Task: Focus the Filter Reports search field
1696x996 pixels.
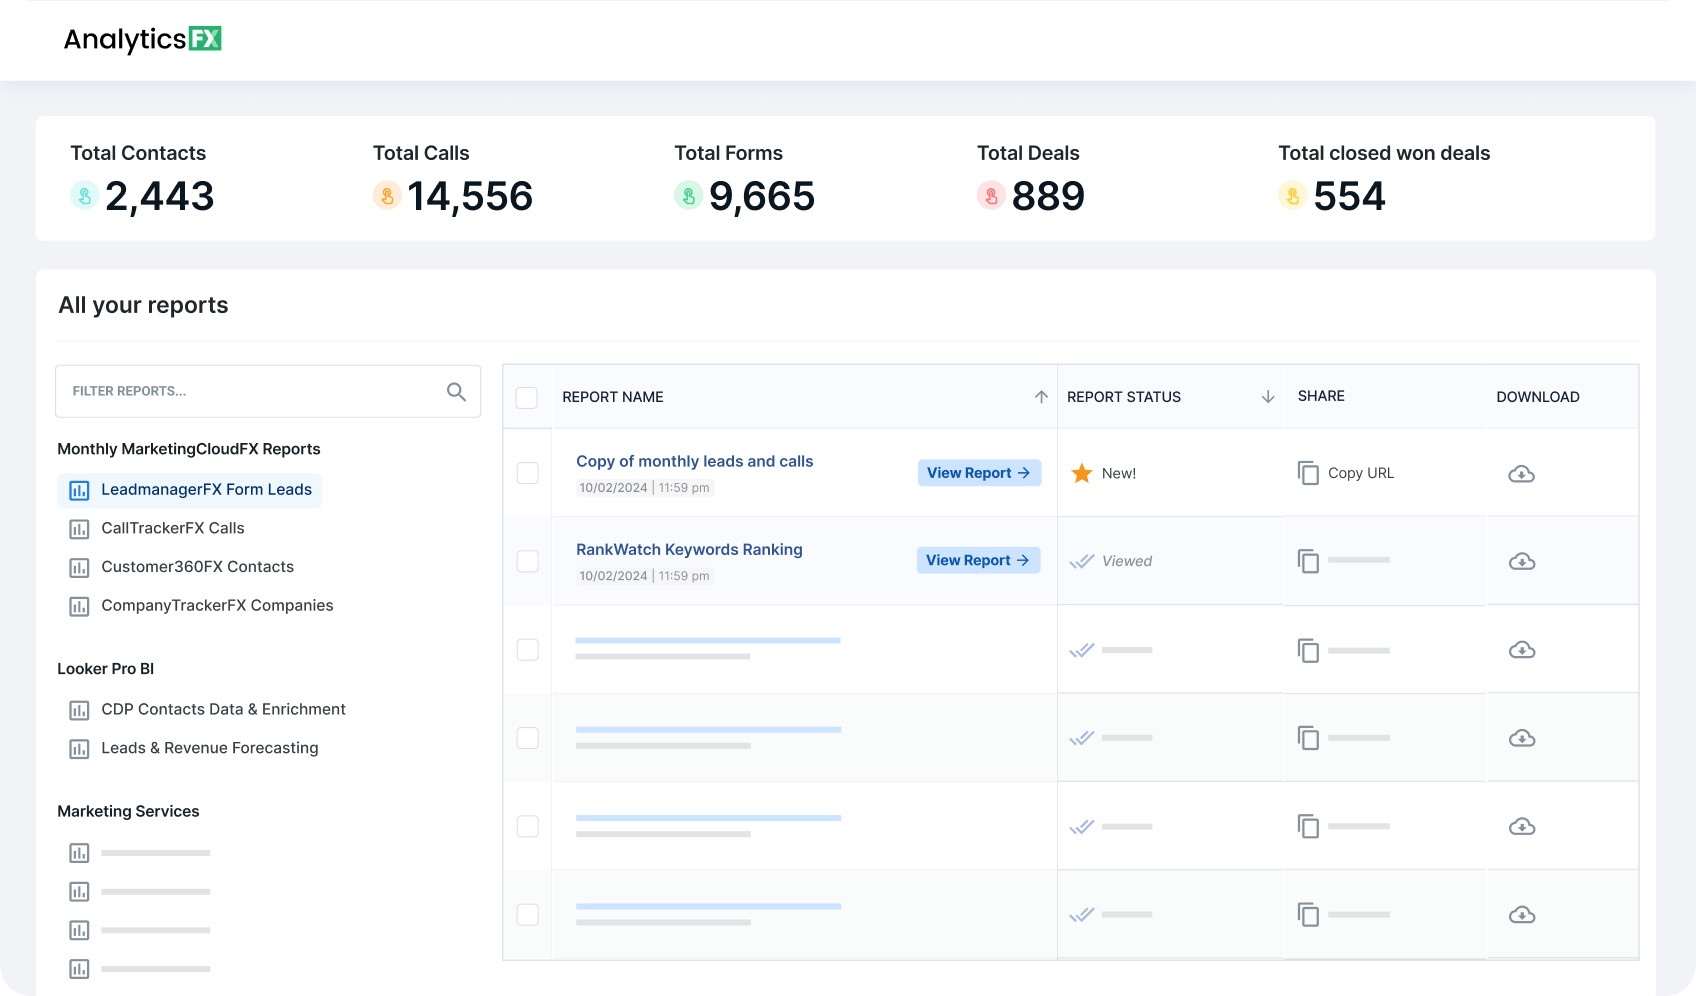Action: 250,392
